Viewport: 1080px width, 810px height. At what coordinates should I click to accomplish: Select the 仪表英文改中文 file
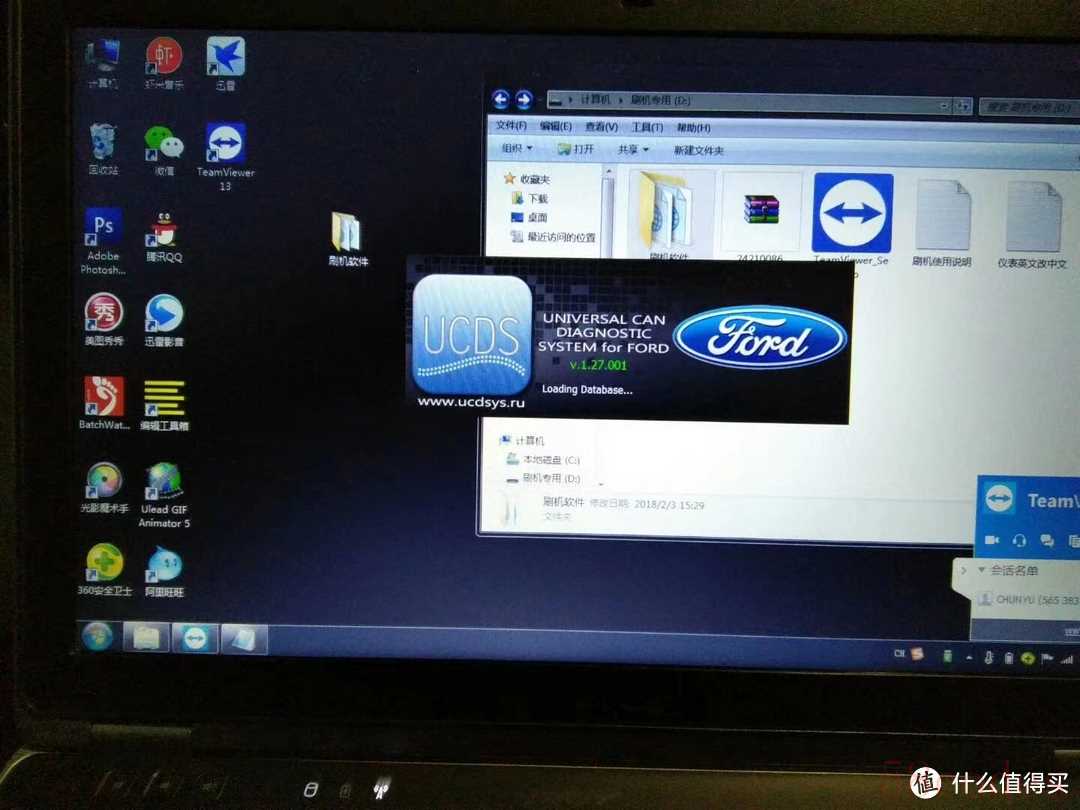point(1032,223)
